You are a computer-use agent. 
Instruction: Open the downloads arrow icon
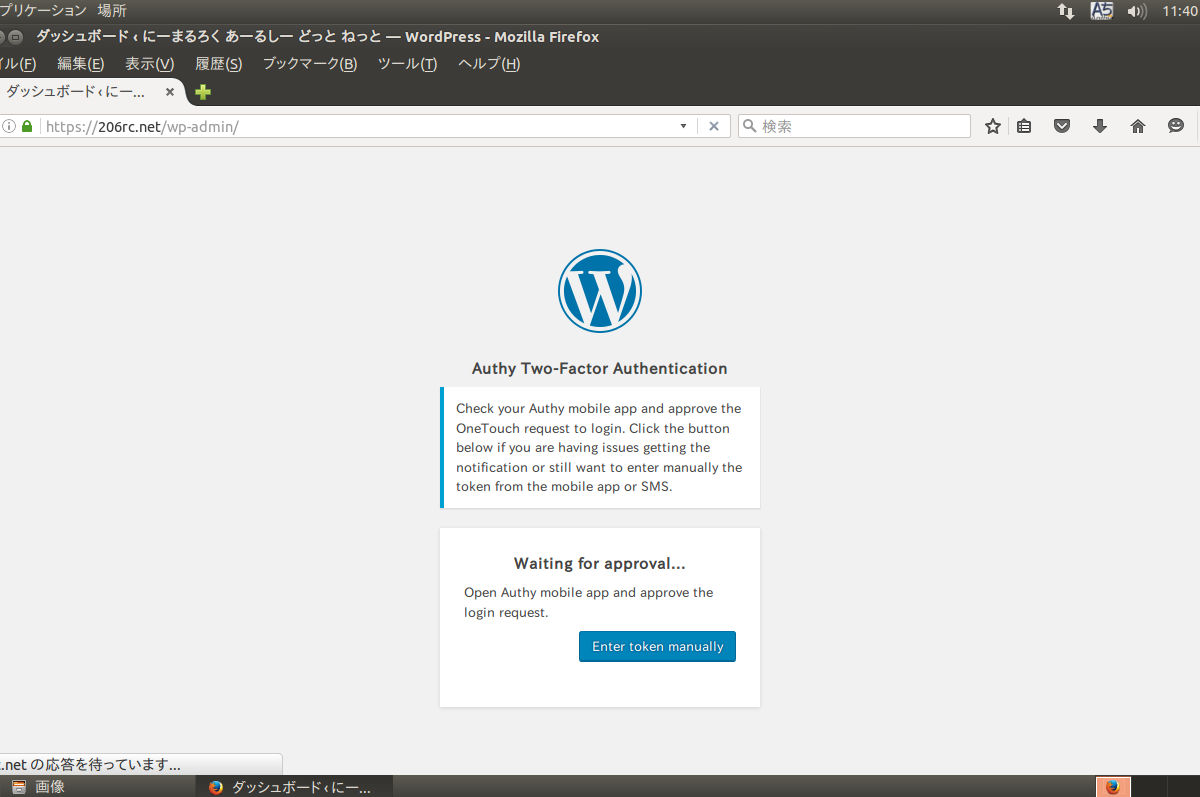pos(1100,126)
